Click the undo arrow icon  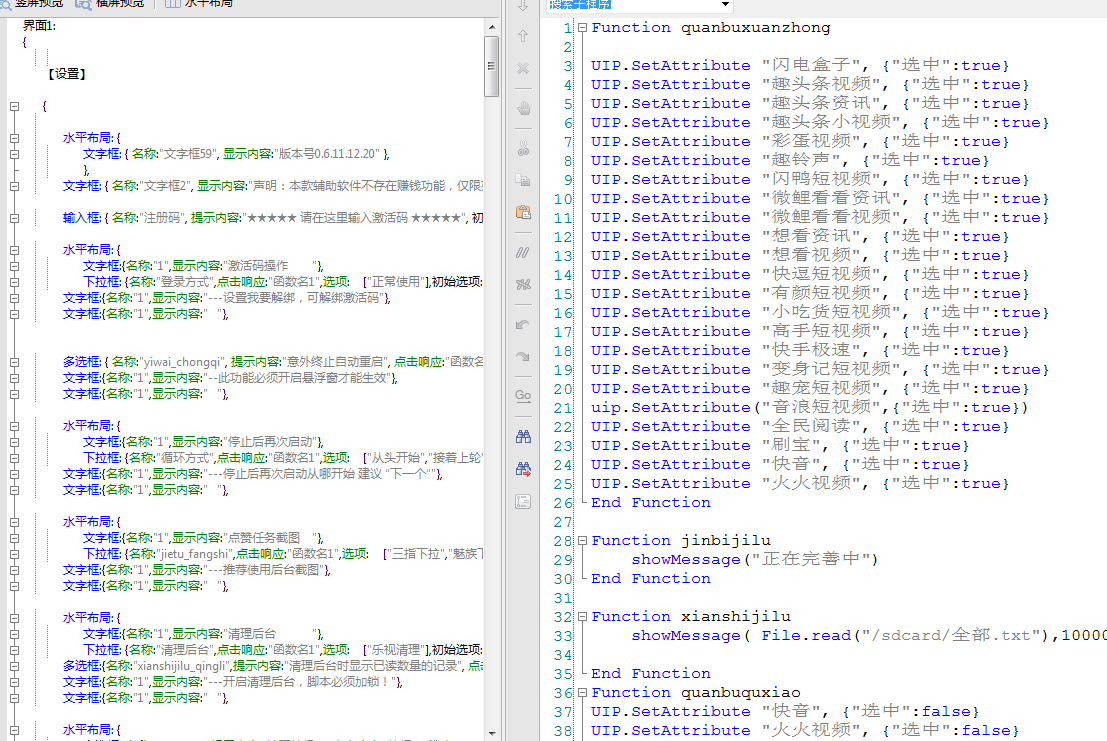coord(523,325)
